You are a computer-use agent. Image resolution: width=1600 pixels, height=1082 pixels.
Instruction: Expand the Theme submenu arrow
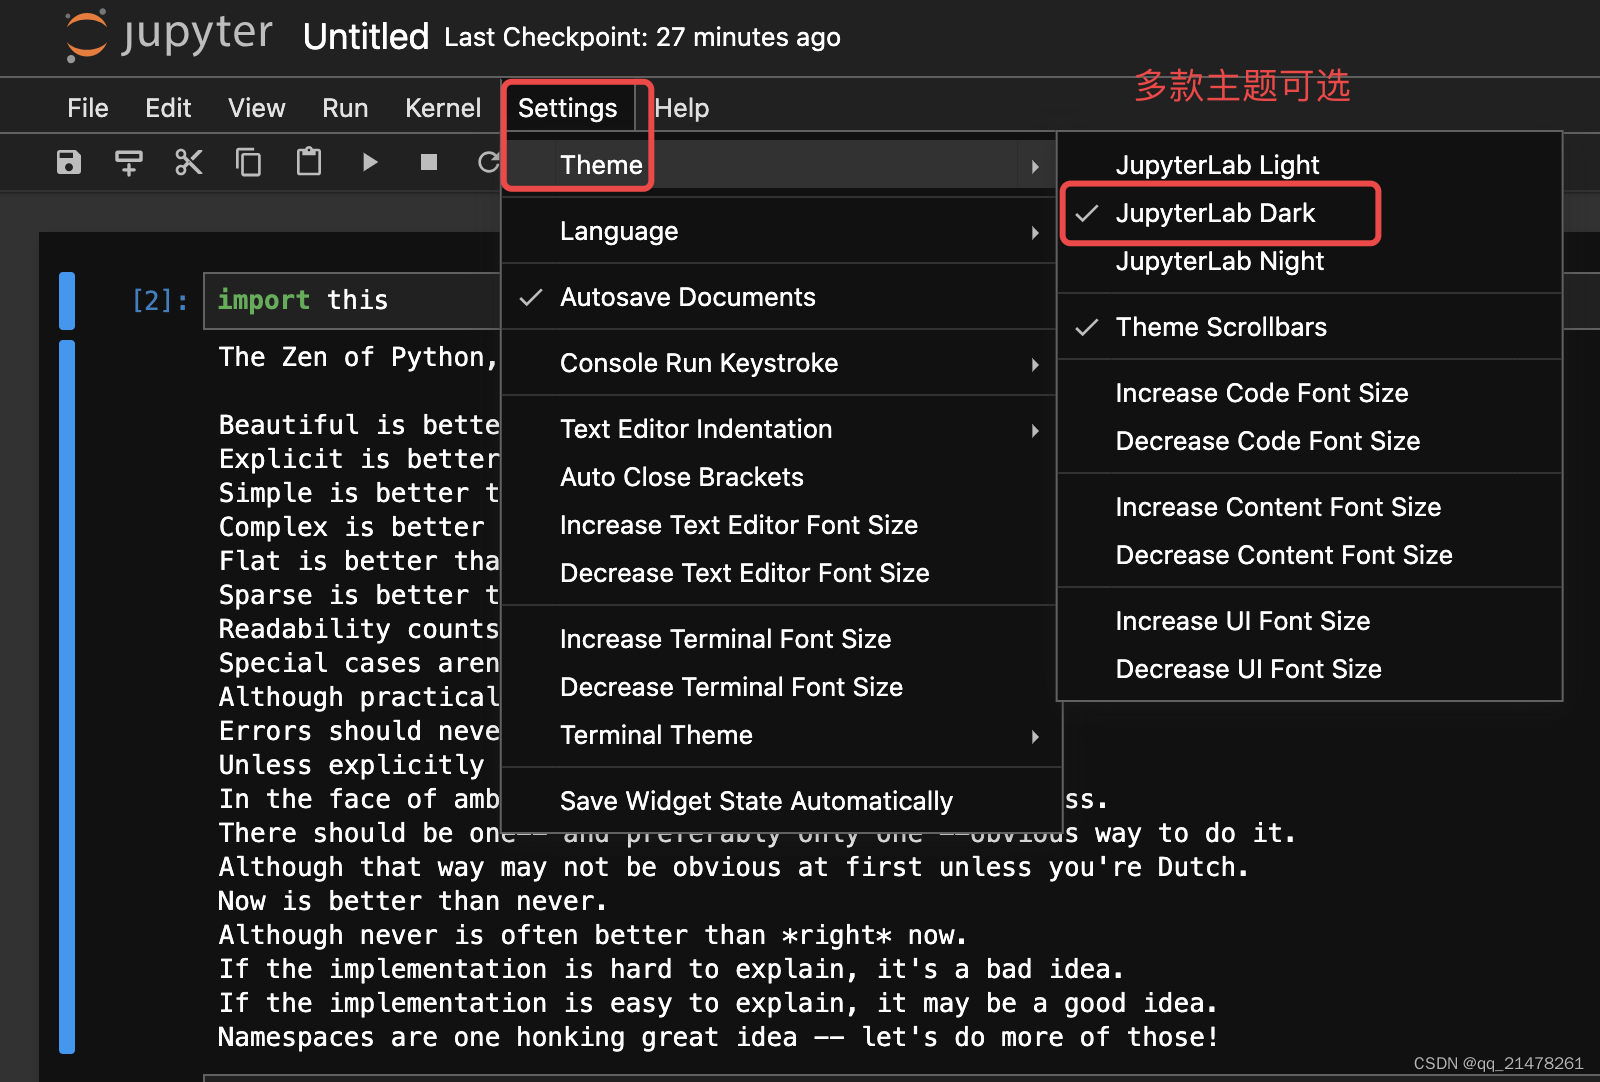(1036, 166)
